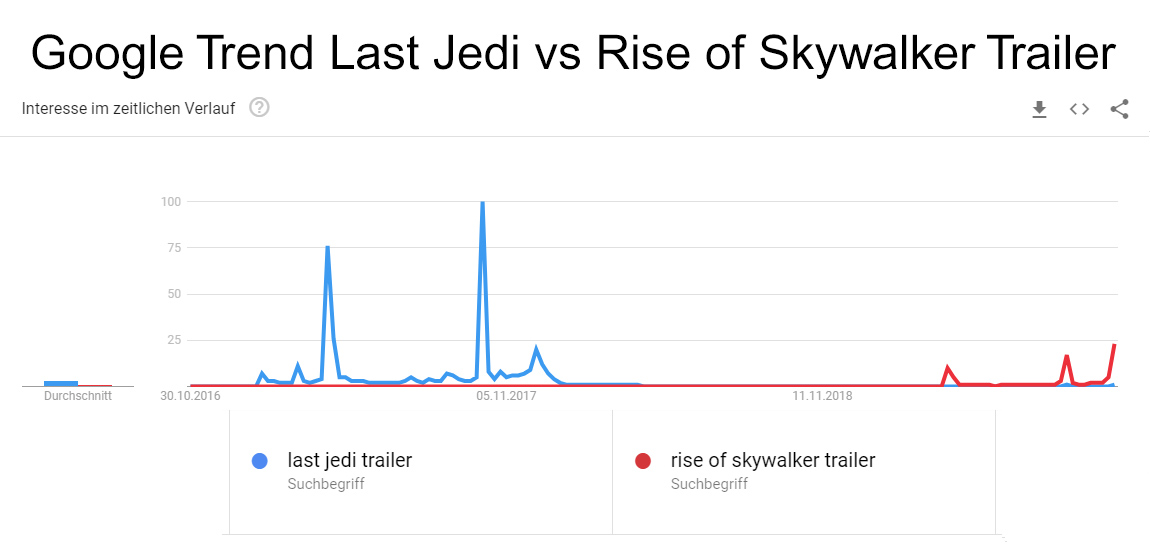Click the 30.10.2016 date label
The image size is (1150, 554).
click(190, 396)
